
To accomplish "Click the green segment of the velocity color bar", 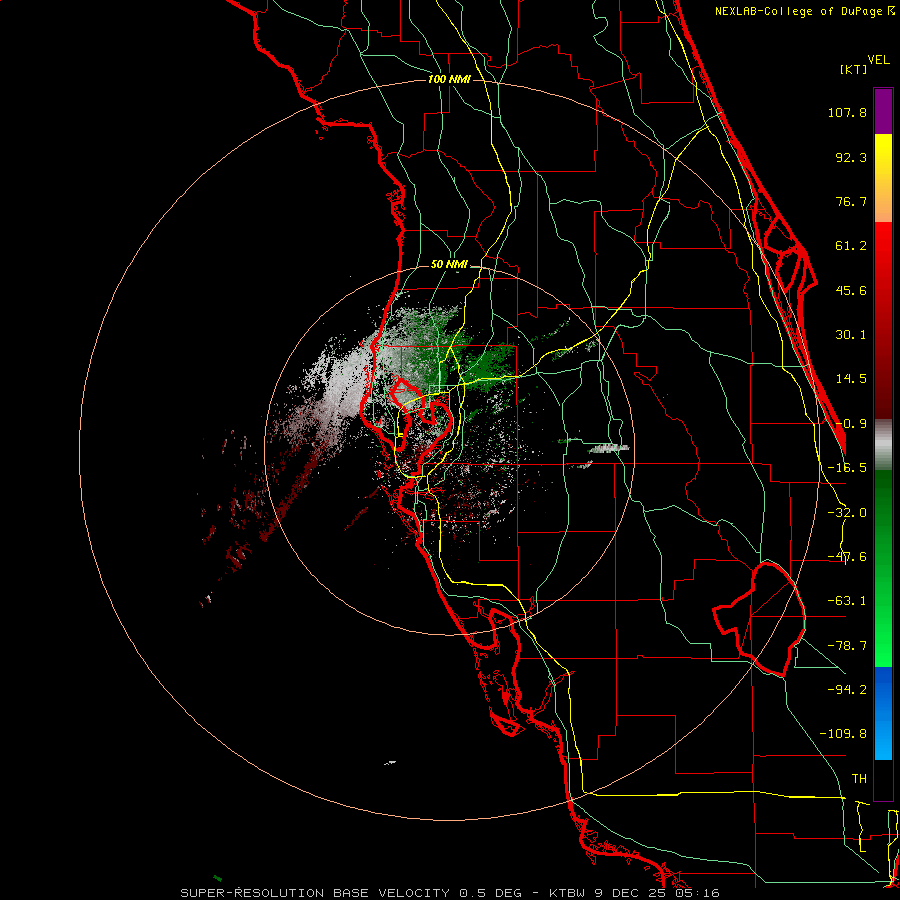I will point(883,568).
